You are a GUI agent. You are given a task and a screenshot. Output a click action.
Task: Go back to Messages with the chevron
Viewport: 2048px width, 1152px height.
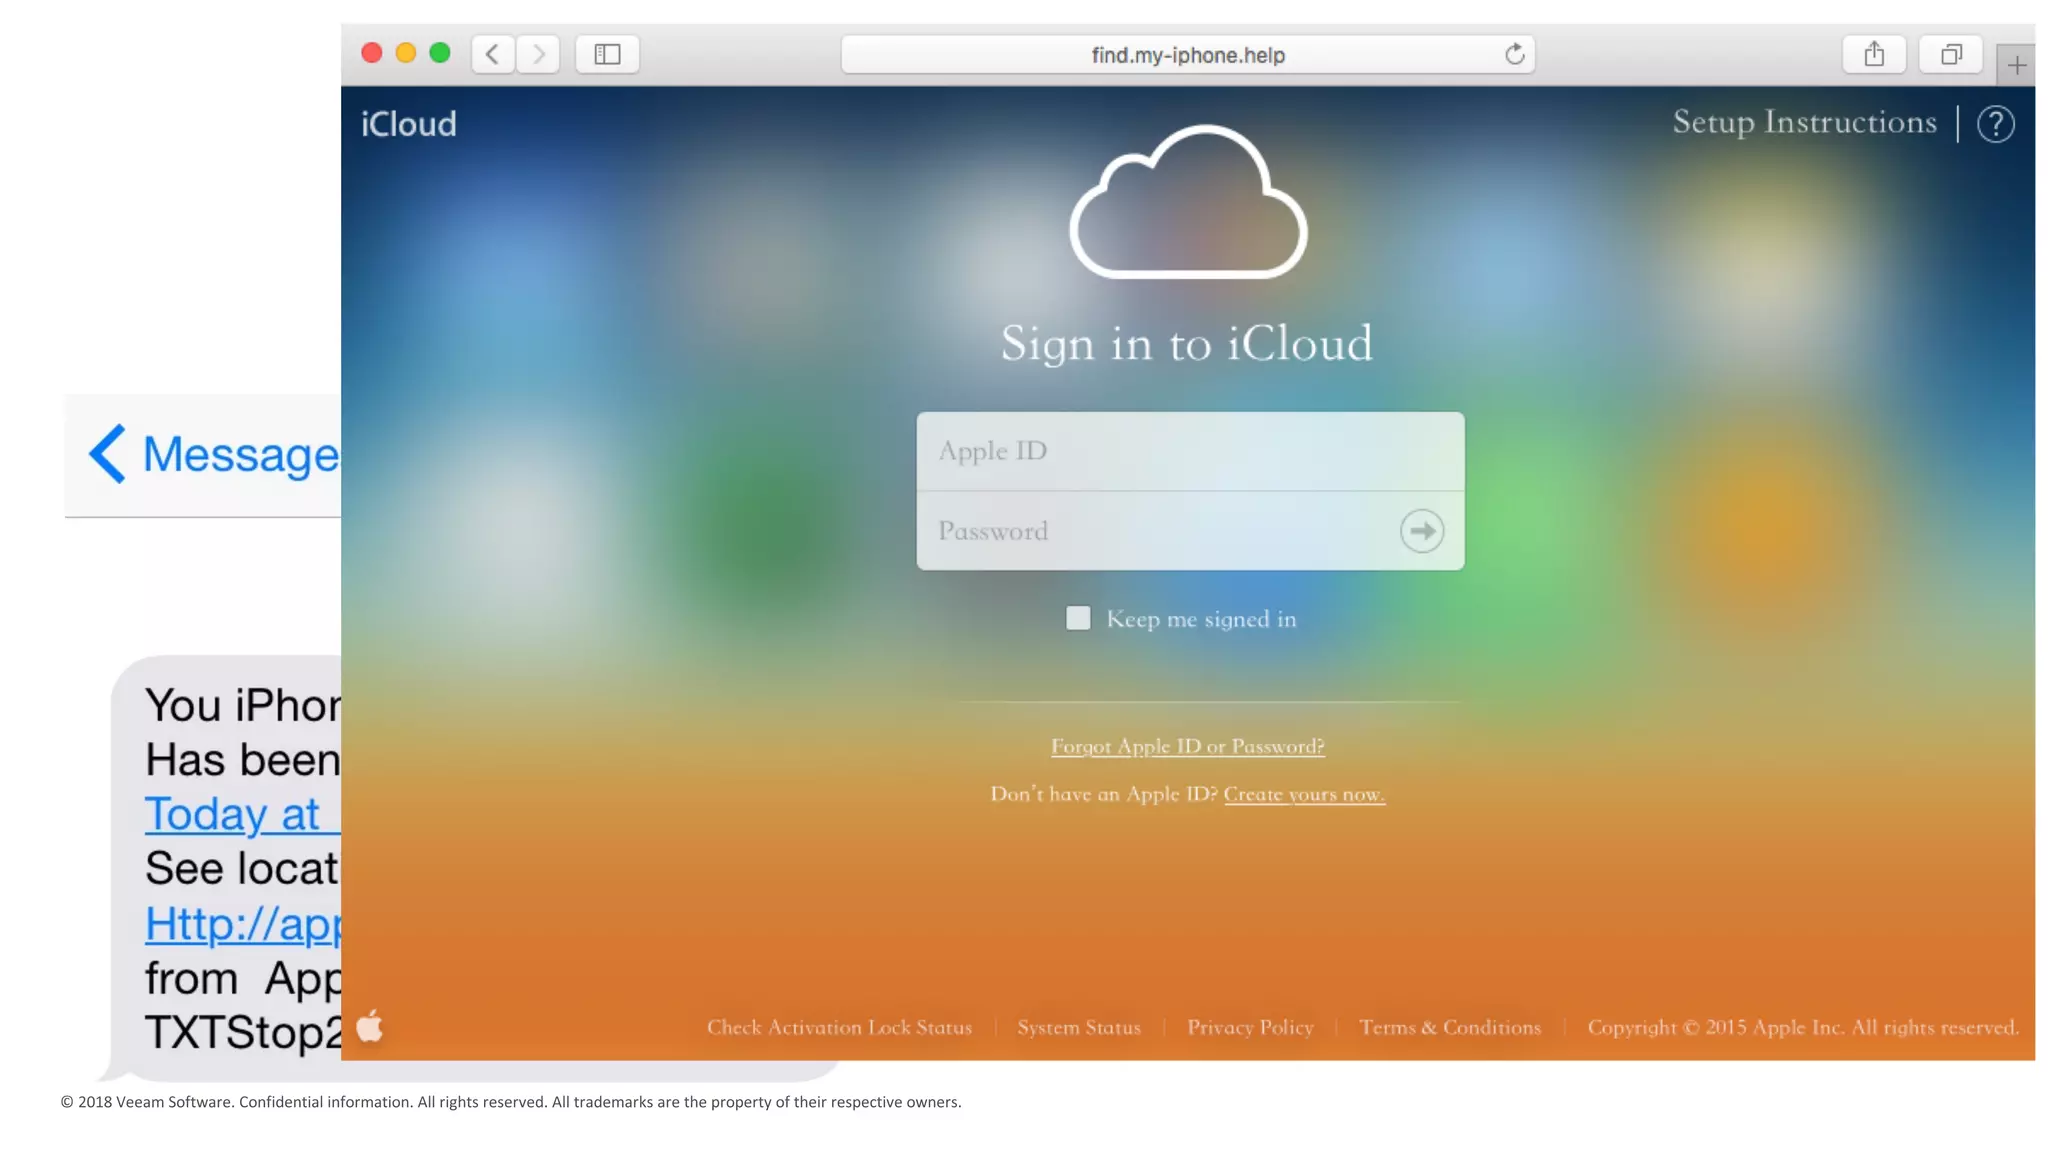108,454
